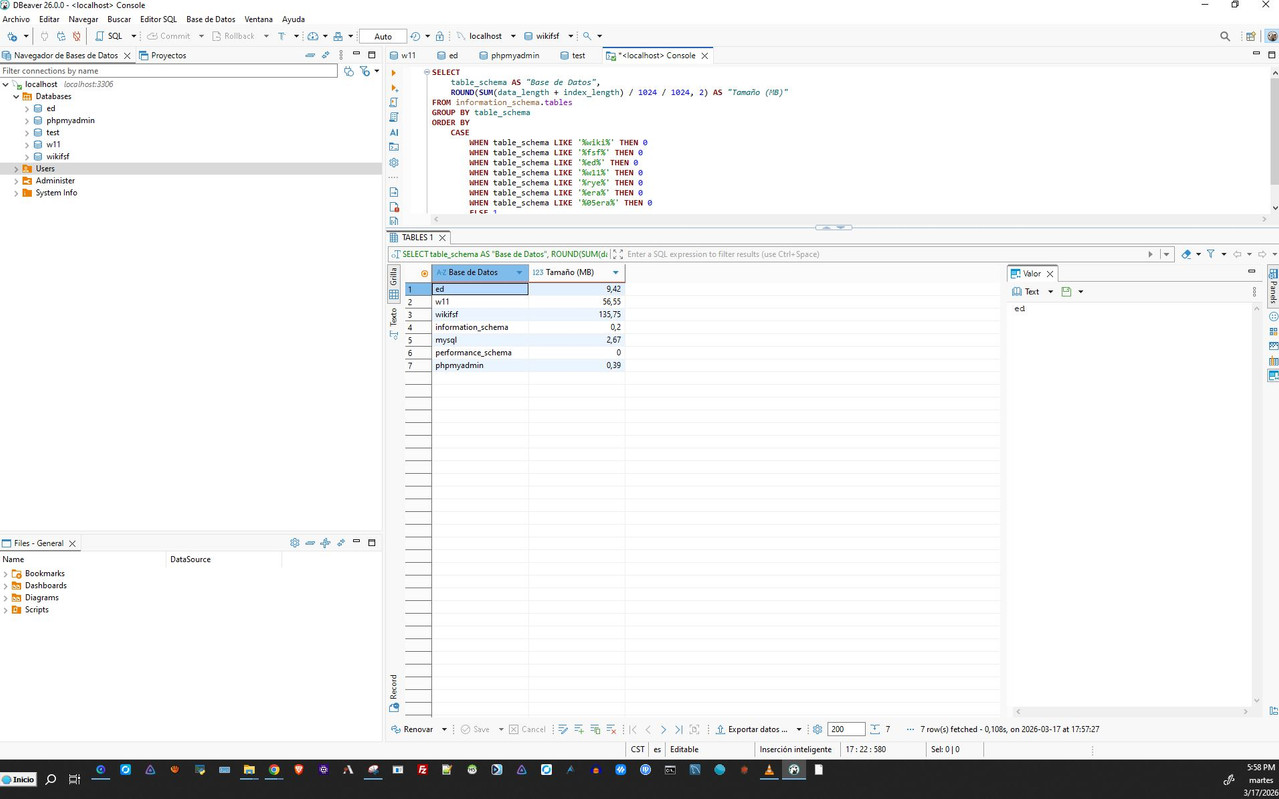The image size is (1279, 799).
Task: Click the transaction lock icon in the toolbar
Action: pos(440,36)
